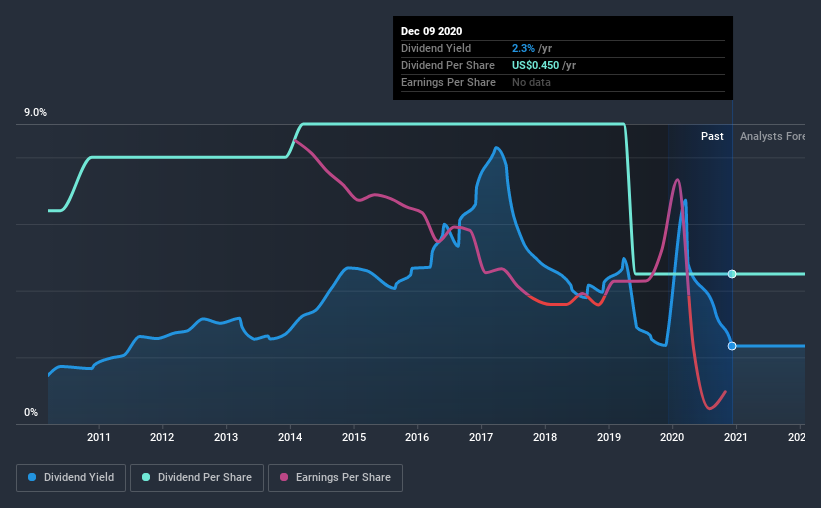Click the Analysts Forecast region label
The image size is (821, 508).
coord(772,136)
